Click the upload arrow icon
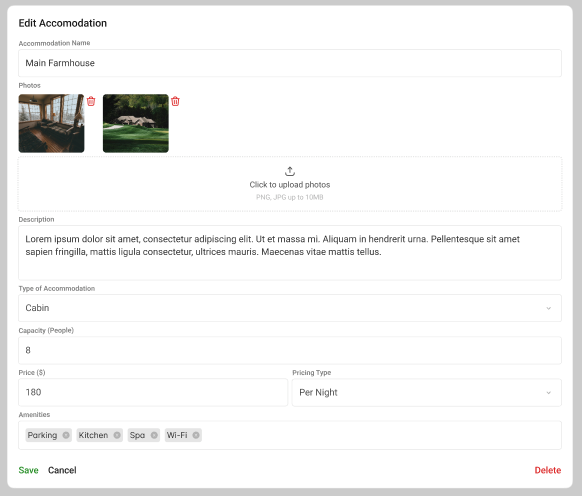 tap(290, 171)
